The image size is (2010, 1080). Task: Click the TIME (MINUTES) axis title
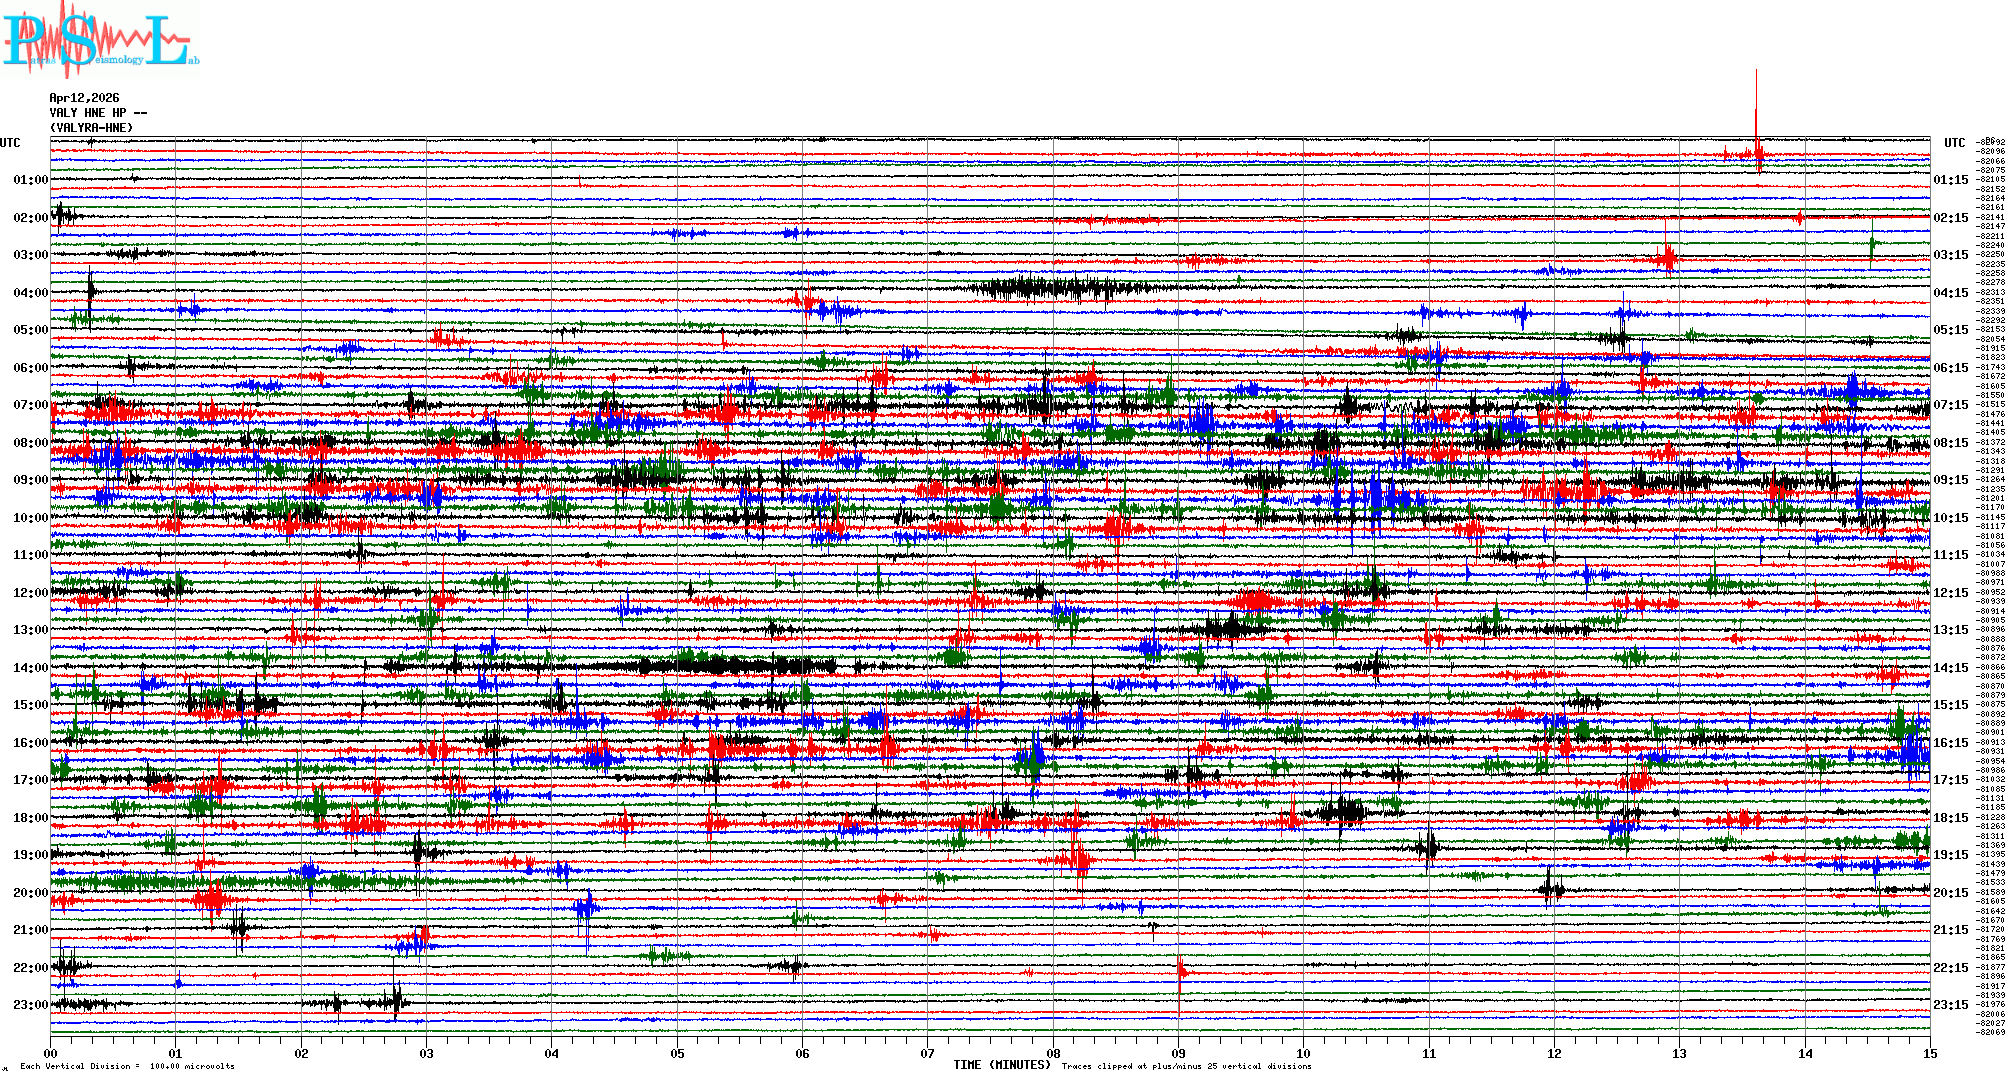pyautogui.click(x=1002, y=1065)
